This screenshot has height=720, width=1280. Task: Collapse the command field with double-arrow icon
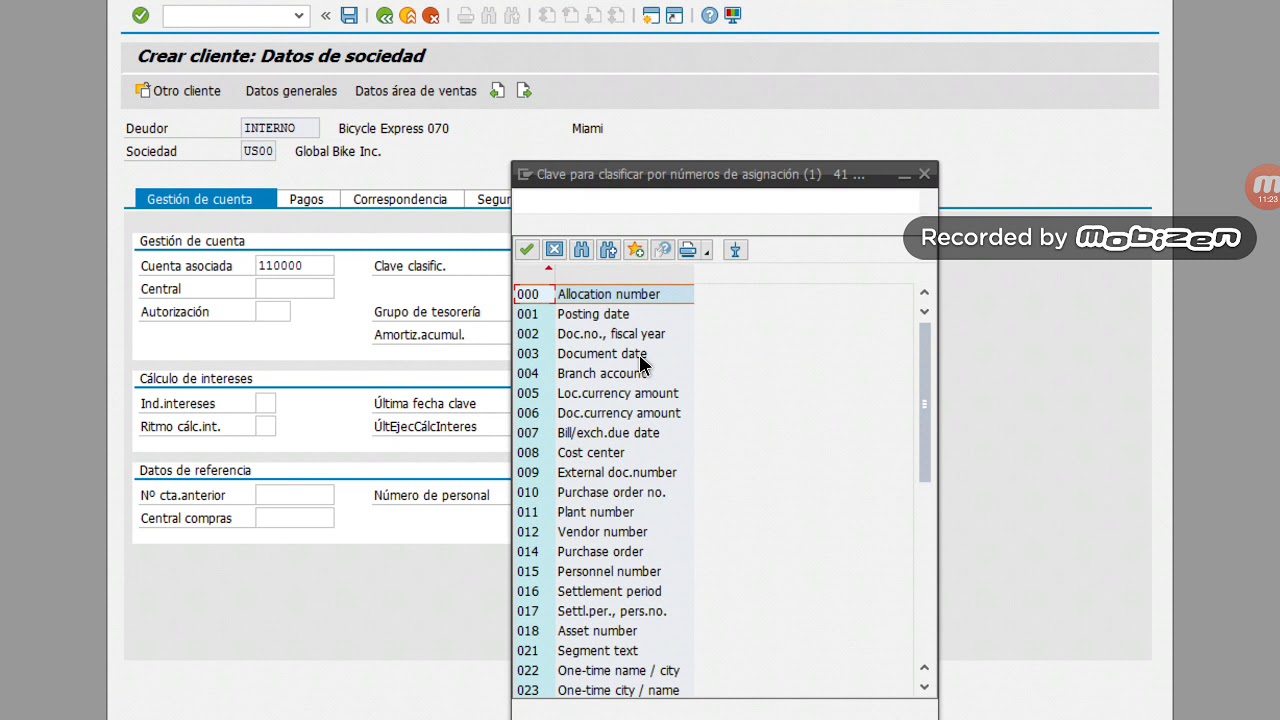[326, 15]
